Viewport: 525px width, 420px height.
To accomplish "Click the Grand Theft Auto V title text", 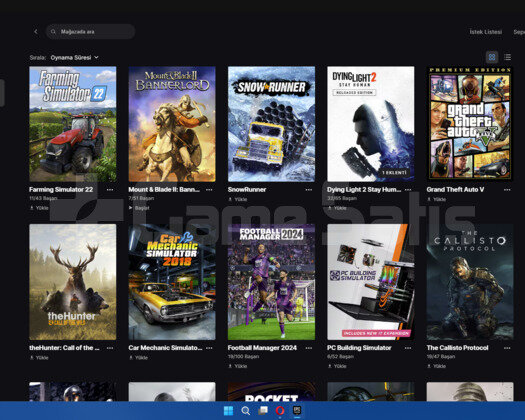I will (455, 190).
